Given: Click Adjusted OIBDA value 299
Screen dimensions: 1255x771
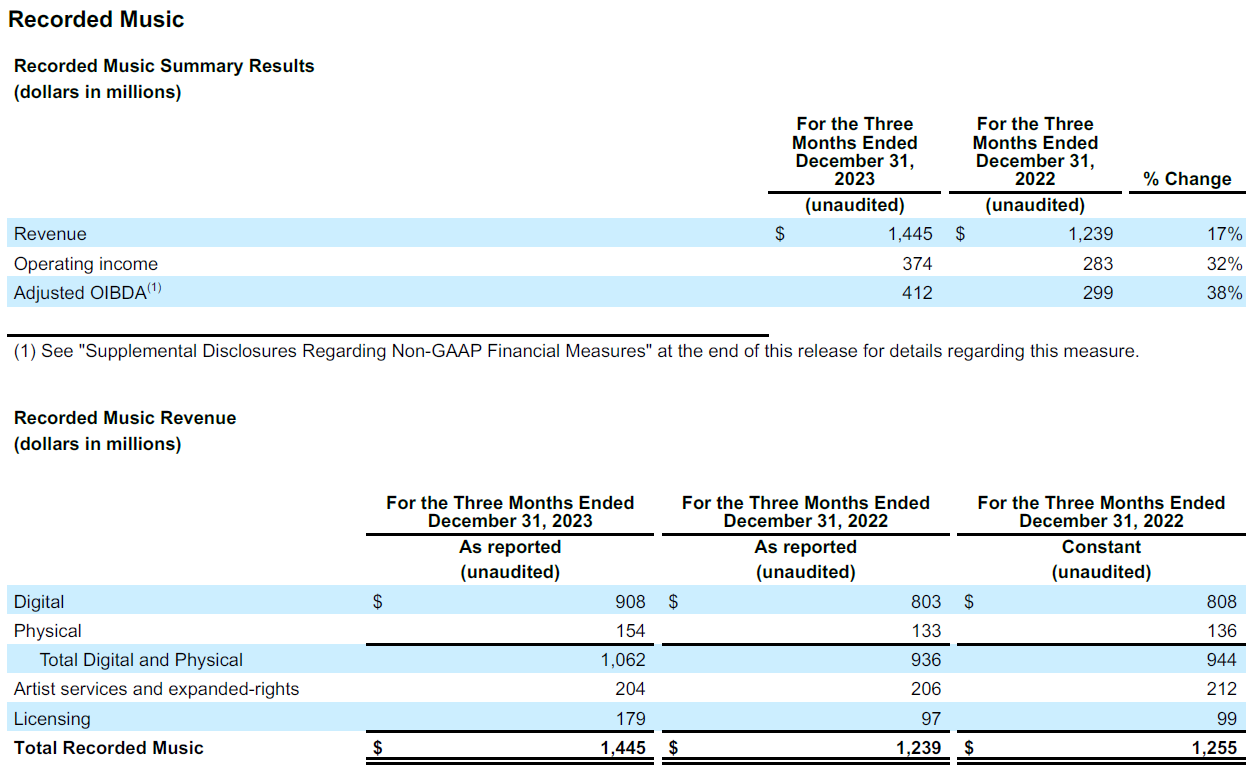Looking at the screenshot, I should (1097, 293).
